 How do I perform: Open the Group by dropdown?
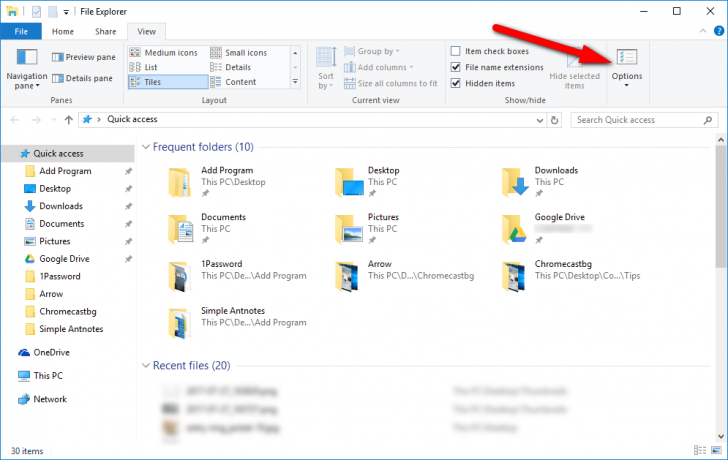pos(371,51)
